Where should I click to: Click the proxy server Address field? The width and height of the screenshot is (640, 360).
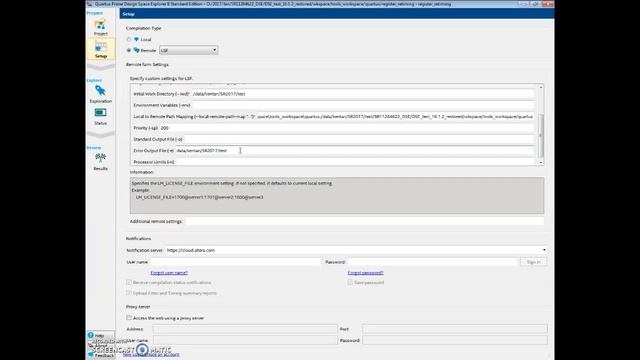click(x=245, y=329)
